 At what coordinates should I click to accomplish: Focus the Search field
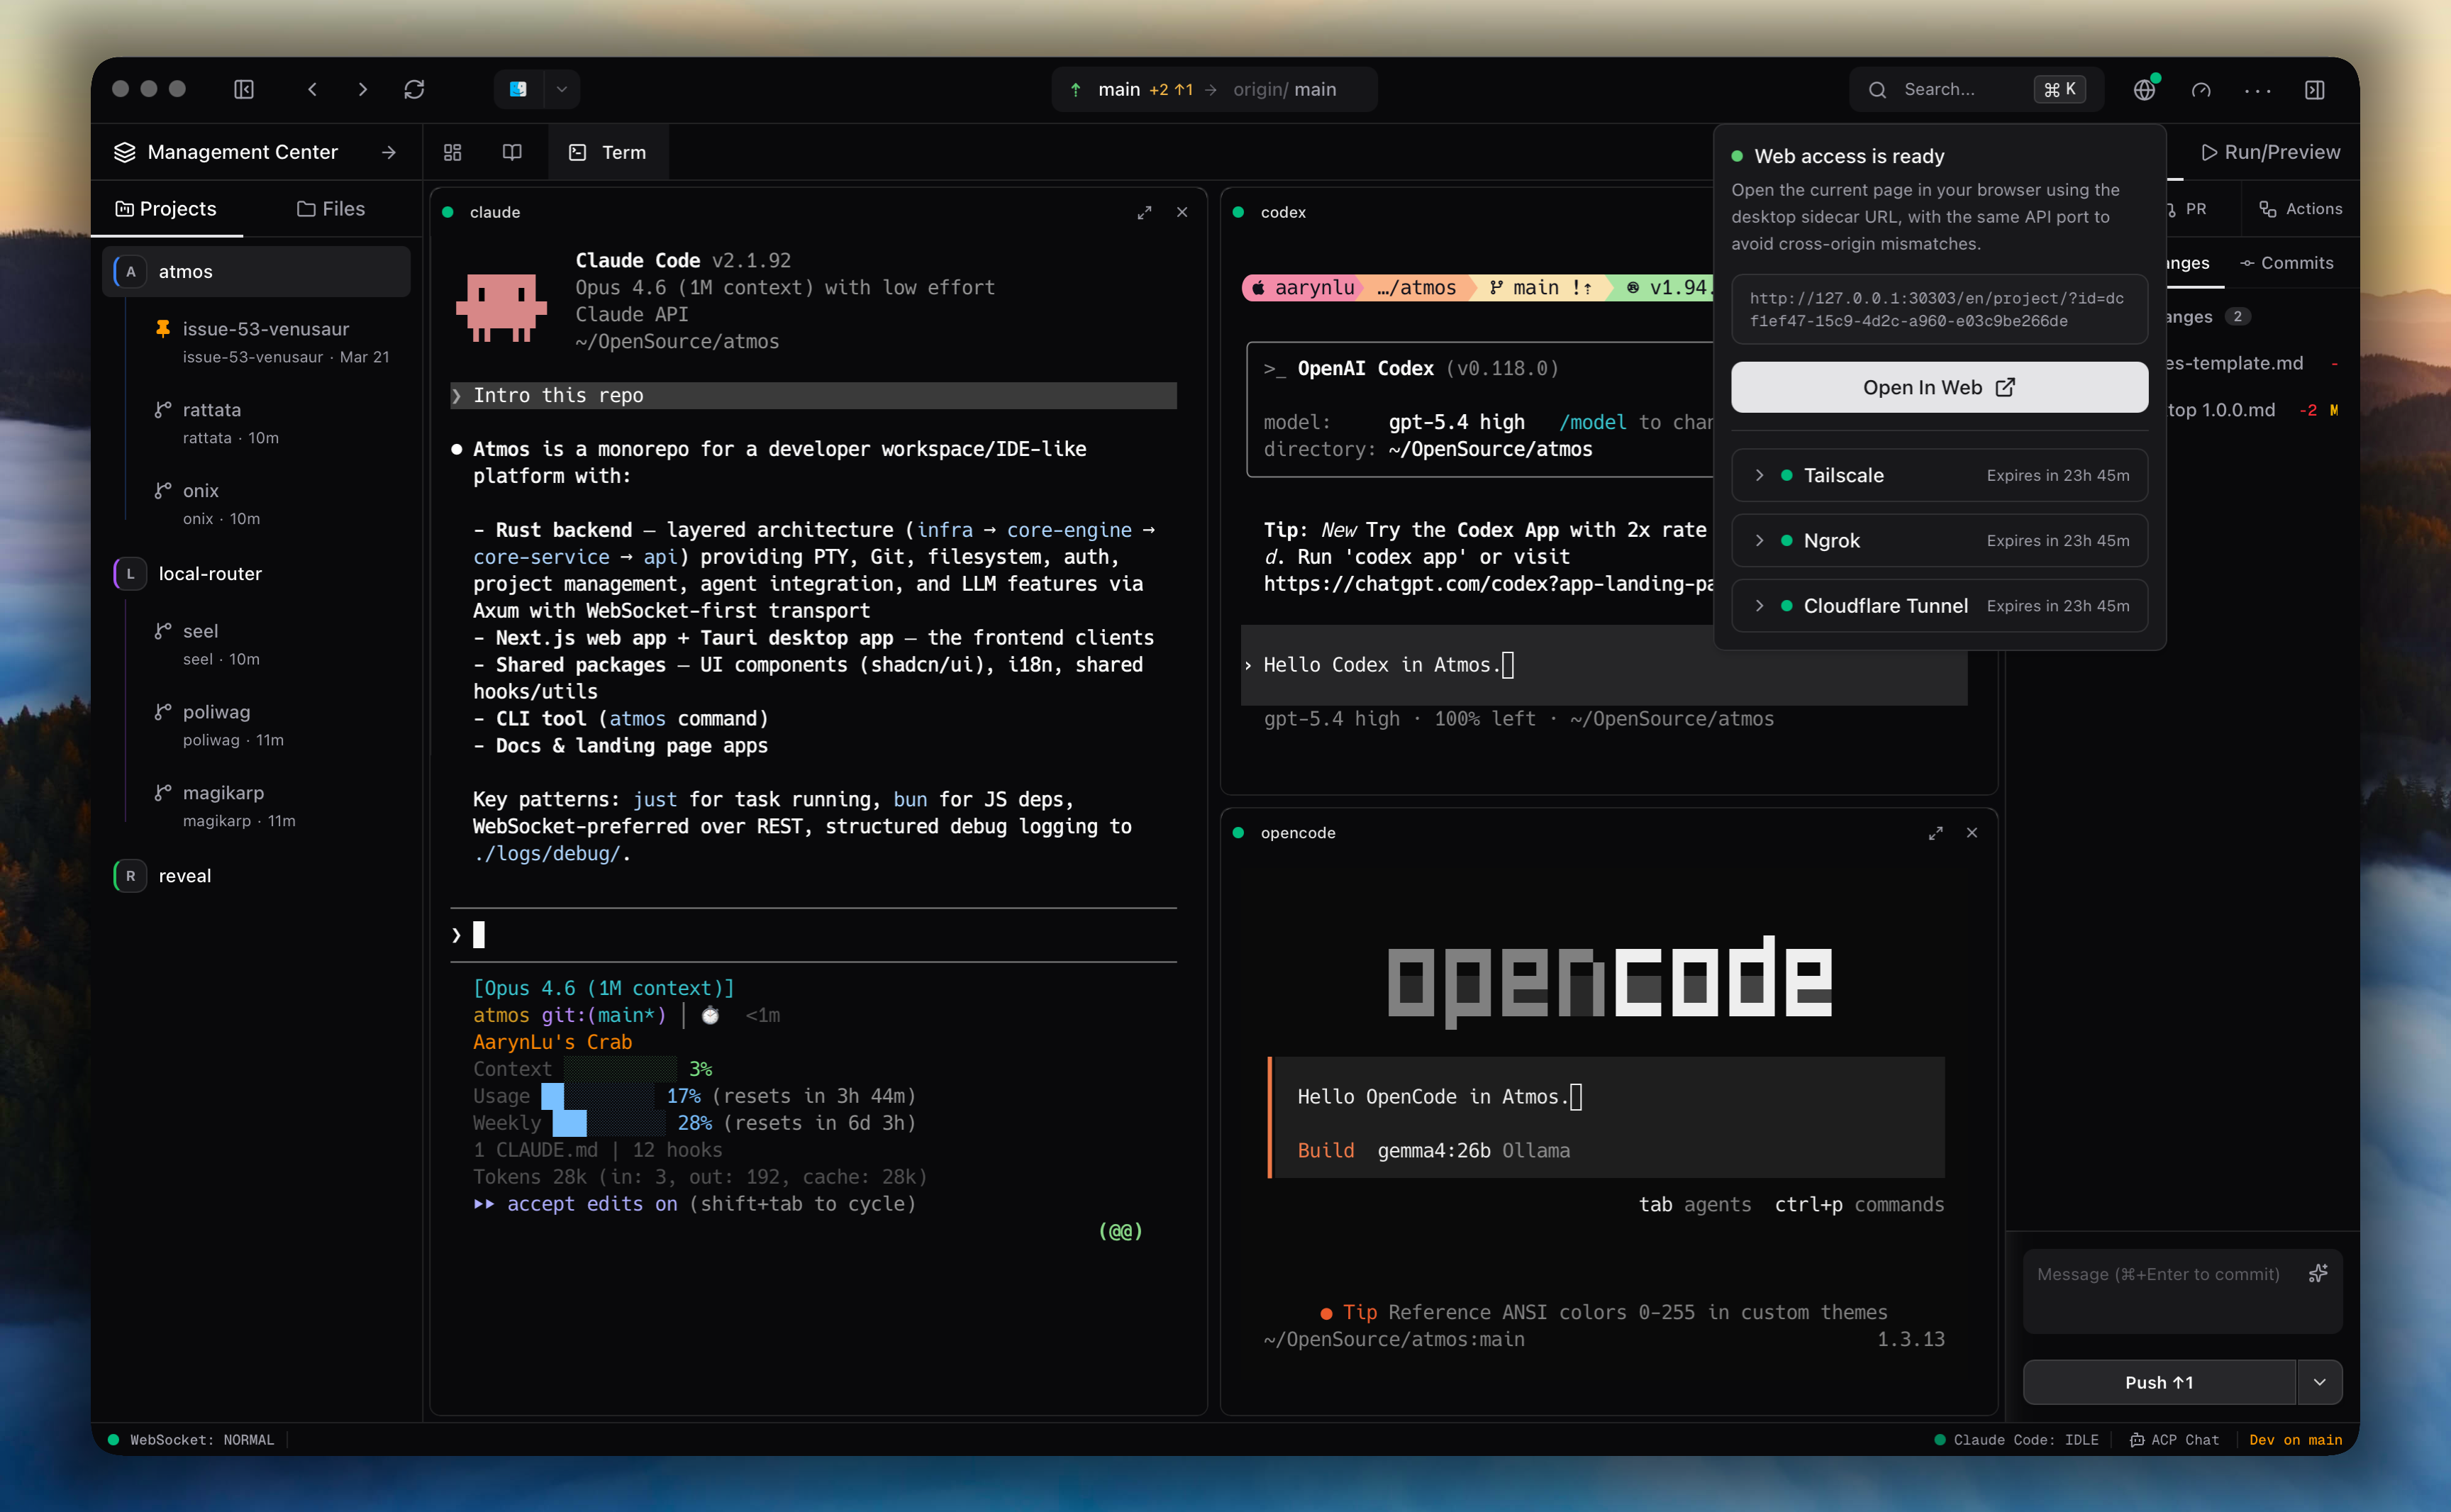click(1975, 89)
